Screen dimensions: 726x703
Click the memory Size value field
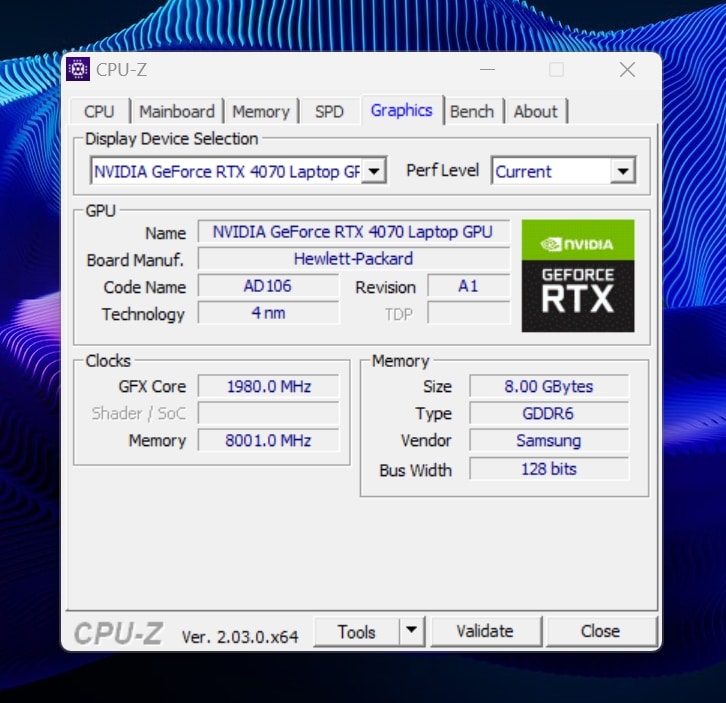pos(548,386)
